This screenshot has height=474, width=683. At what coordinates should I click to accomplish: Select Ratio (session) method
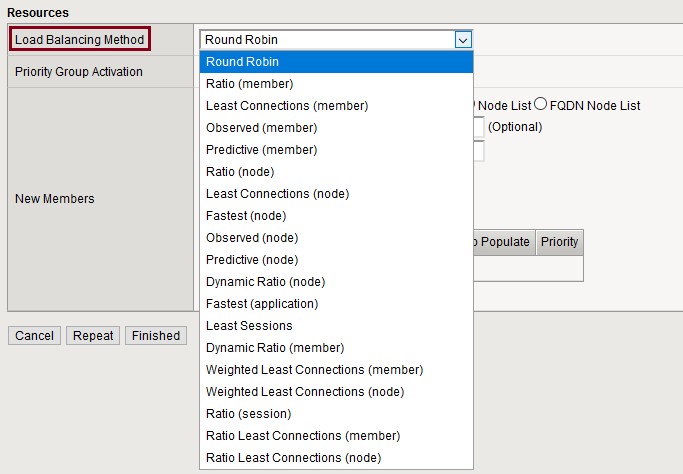248,414
